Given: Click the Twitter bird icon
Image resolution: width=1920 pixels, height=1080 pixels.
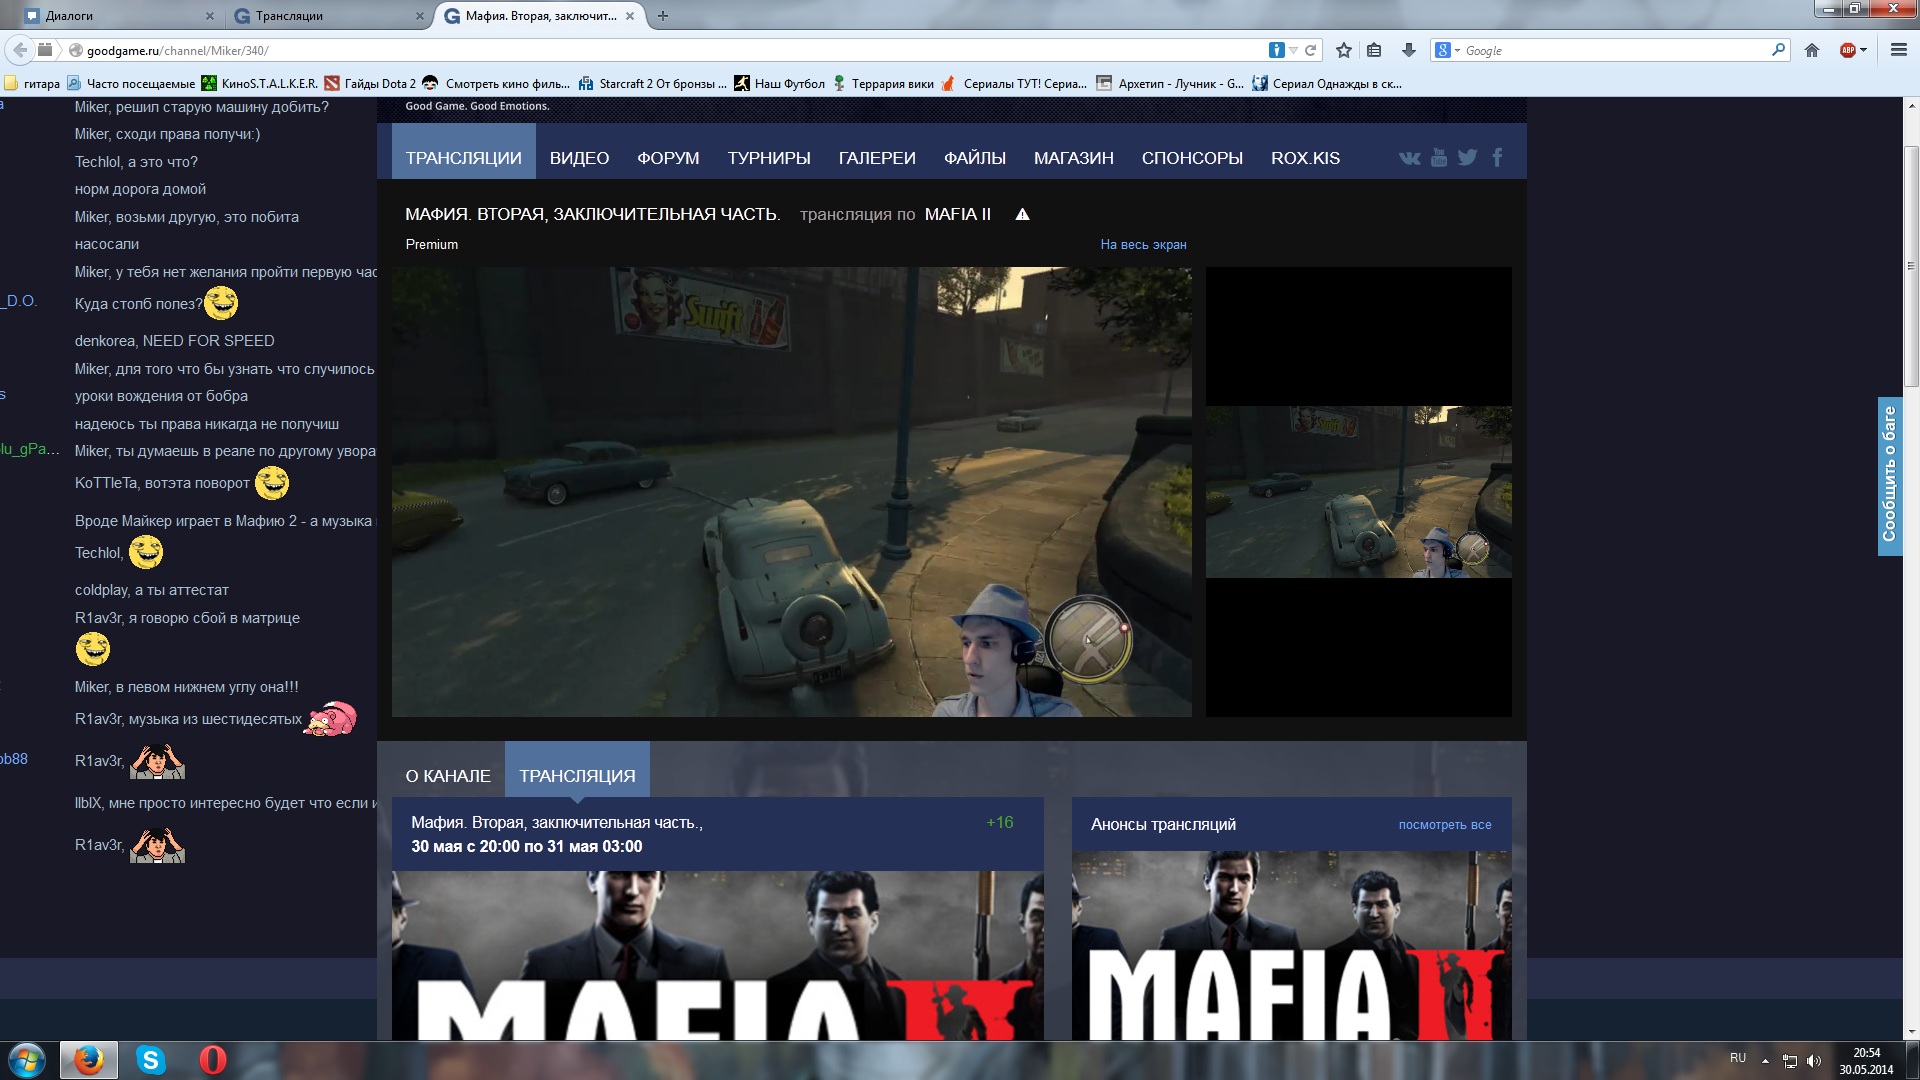Looking at the screenshot, I should point(1467,158).
